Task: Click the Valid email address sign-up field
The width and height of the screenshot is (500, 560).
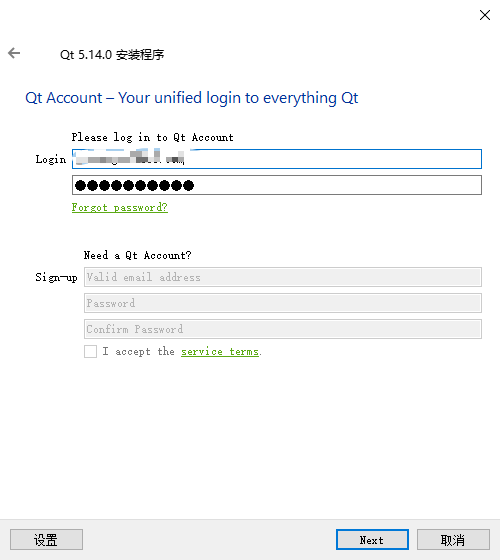Action: pyautogui.click(x=283, y=277)
